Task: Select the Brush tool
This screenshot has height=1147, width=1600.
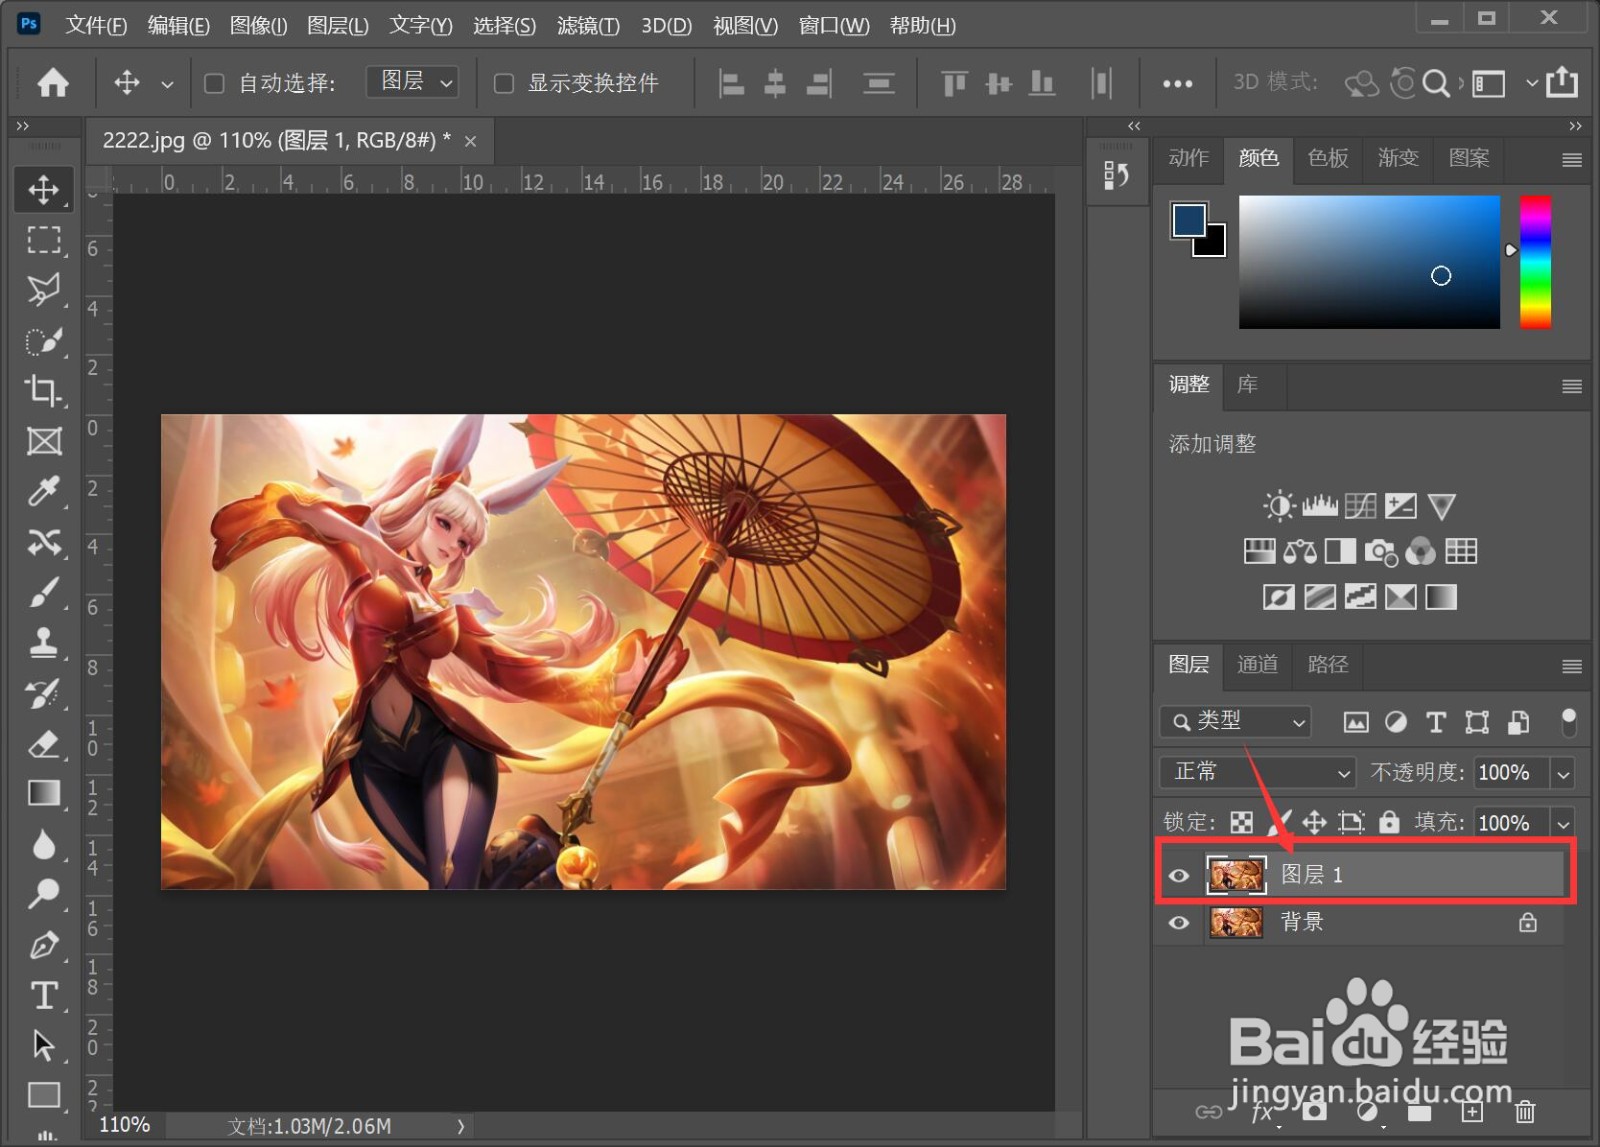Action: point(43,592)
